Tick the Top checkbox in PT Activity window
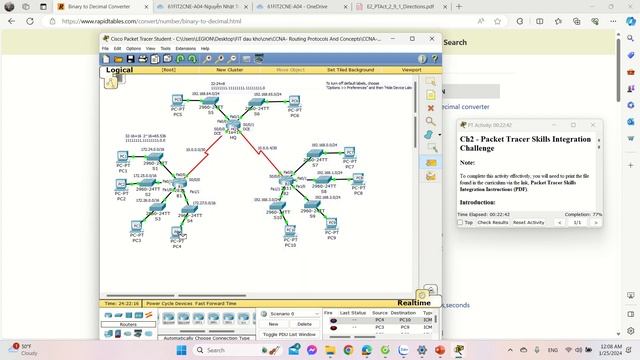Viewport: 640px width, 360px height. (x=460, y=222)
